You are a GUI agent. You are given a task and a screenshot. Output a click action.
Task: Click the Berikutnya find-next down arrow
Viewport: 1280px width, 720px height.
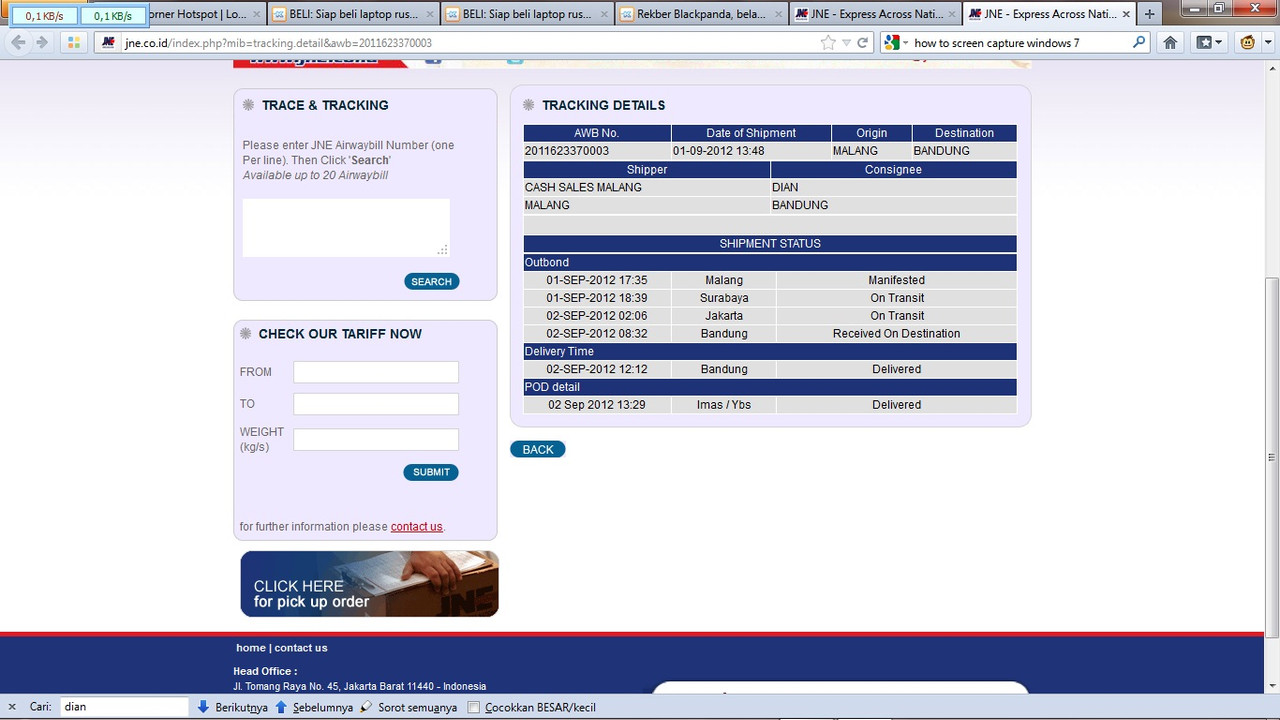pos(204,707)
